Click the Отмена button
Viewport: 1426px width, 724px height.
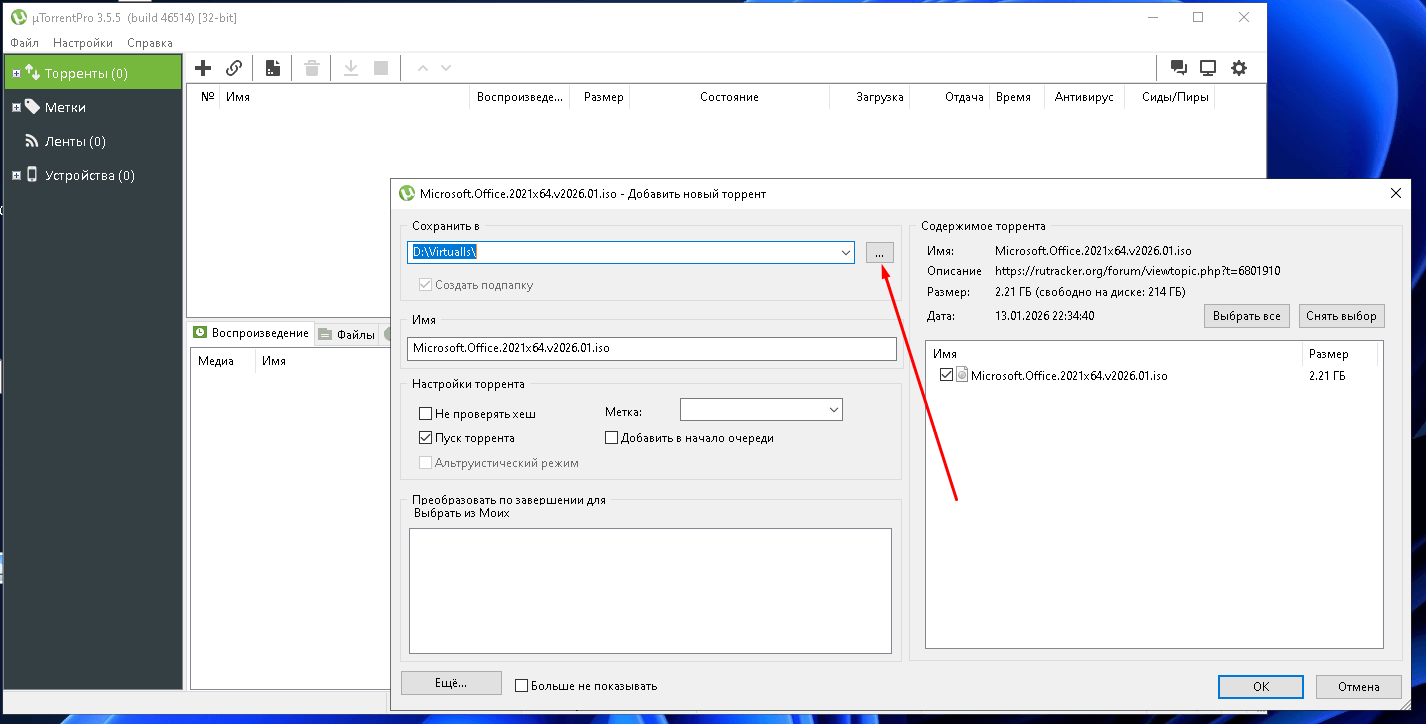1358,686
